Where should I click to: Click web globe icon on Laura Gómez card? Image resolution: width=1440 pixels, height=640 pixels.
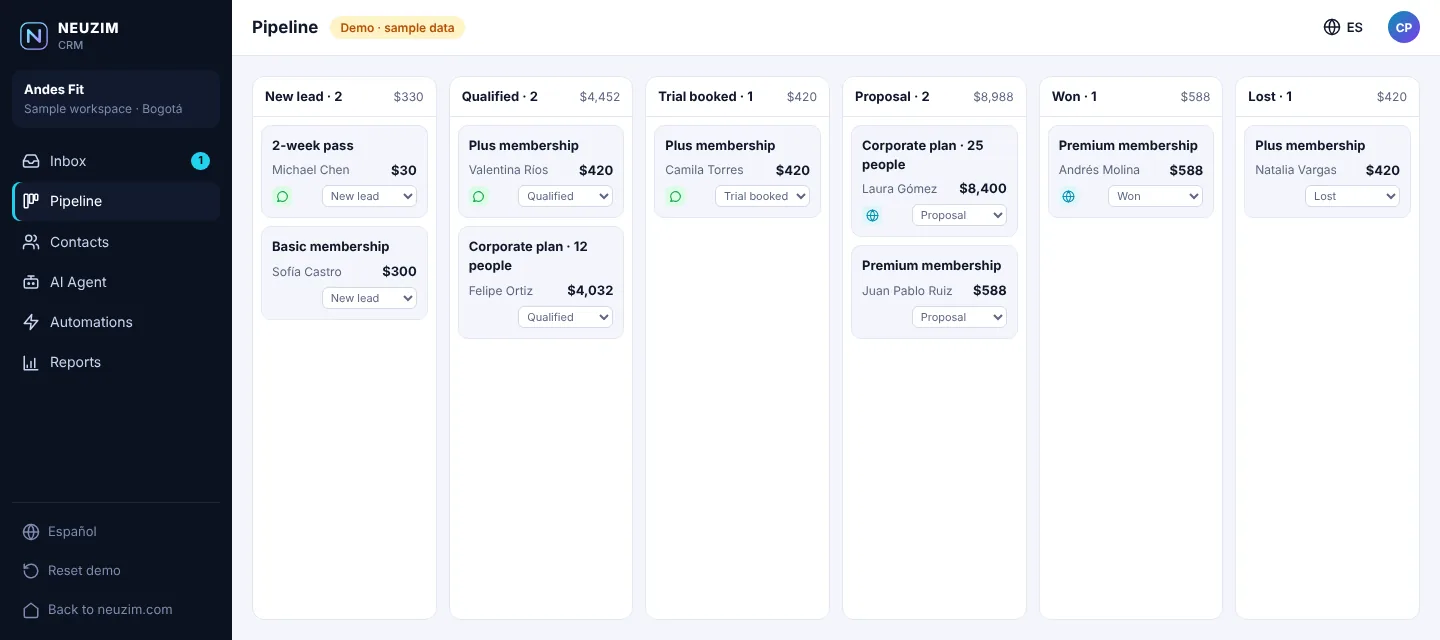pyautogui.click(x=872, y=215)
